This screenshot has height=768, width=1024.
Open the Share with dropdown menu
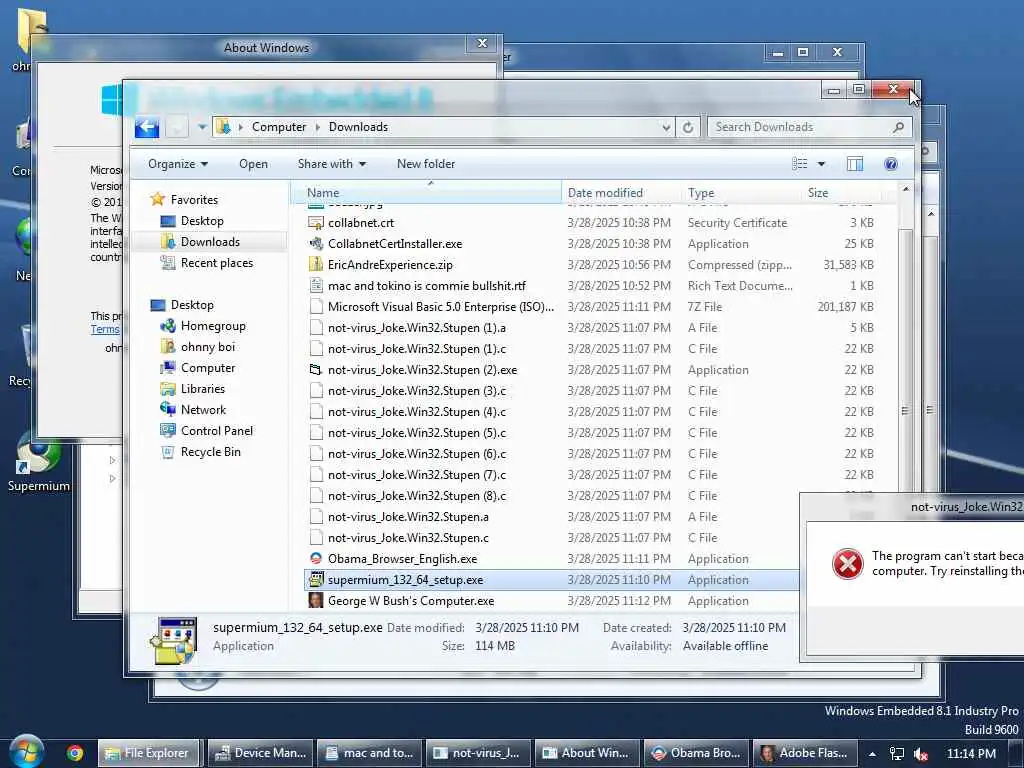(332, 164)
